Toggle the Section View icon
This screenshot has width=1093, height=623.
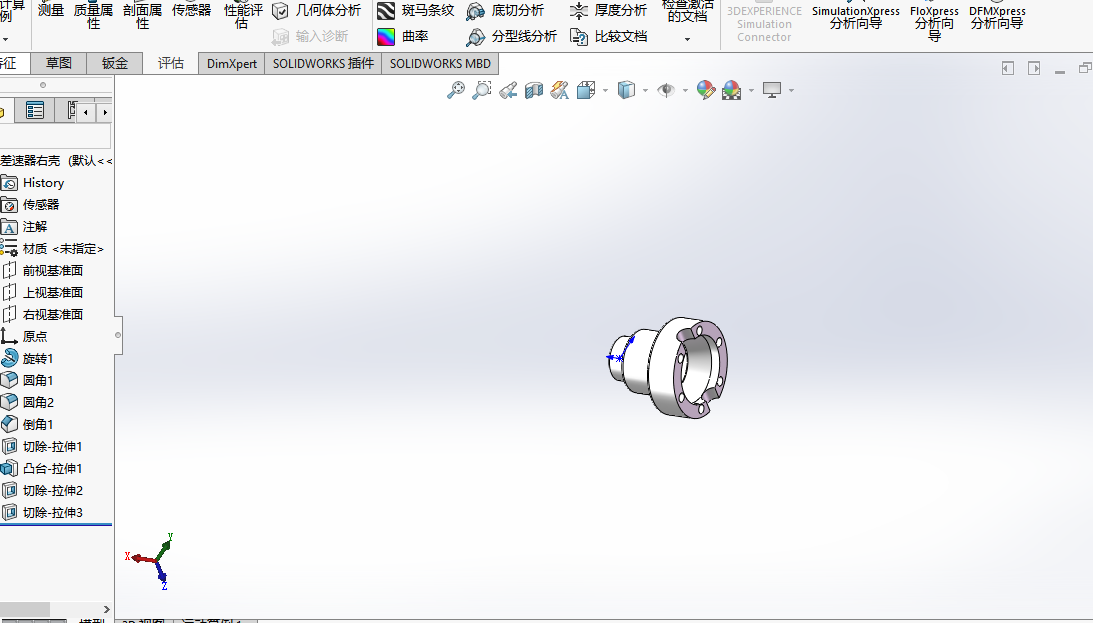(534, 90)
